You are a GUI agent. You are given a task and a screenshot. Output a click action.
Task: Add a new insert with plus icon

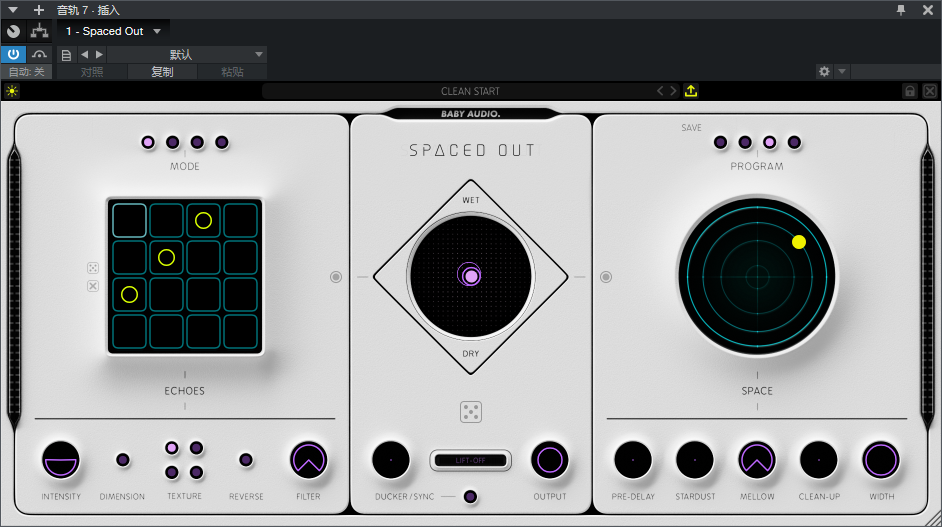pos(38,10)
